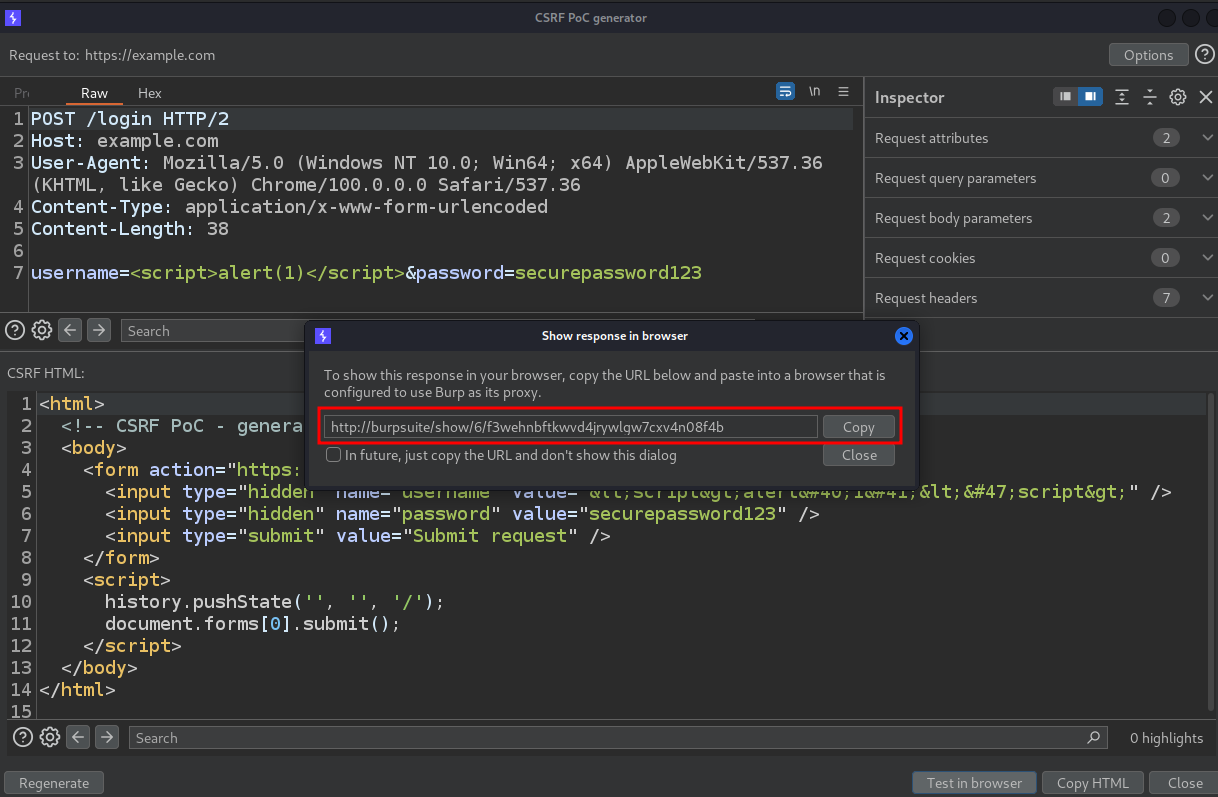Copy the burpsuite show URL
The height and width of the screenshot is (797, 1218).
tap(859, 427)
